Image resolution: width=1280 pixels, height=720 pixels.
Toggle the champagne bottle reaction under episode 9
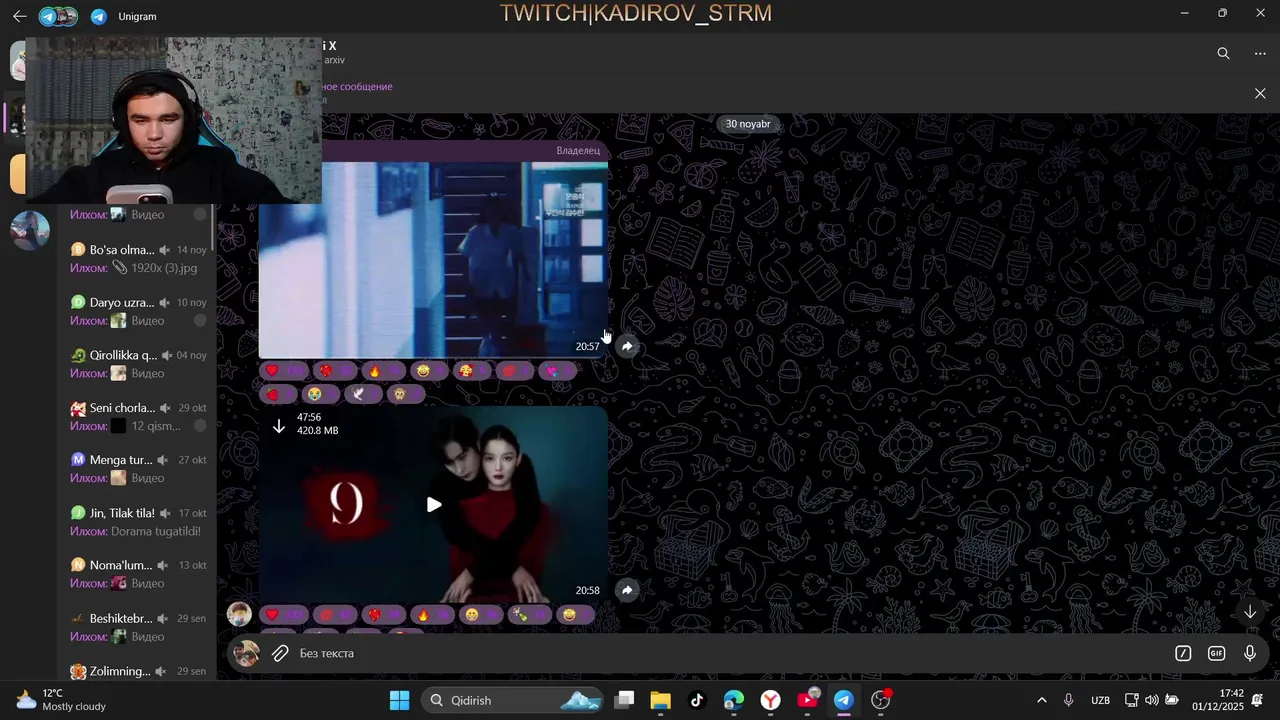pos(530,615)
